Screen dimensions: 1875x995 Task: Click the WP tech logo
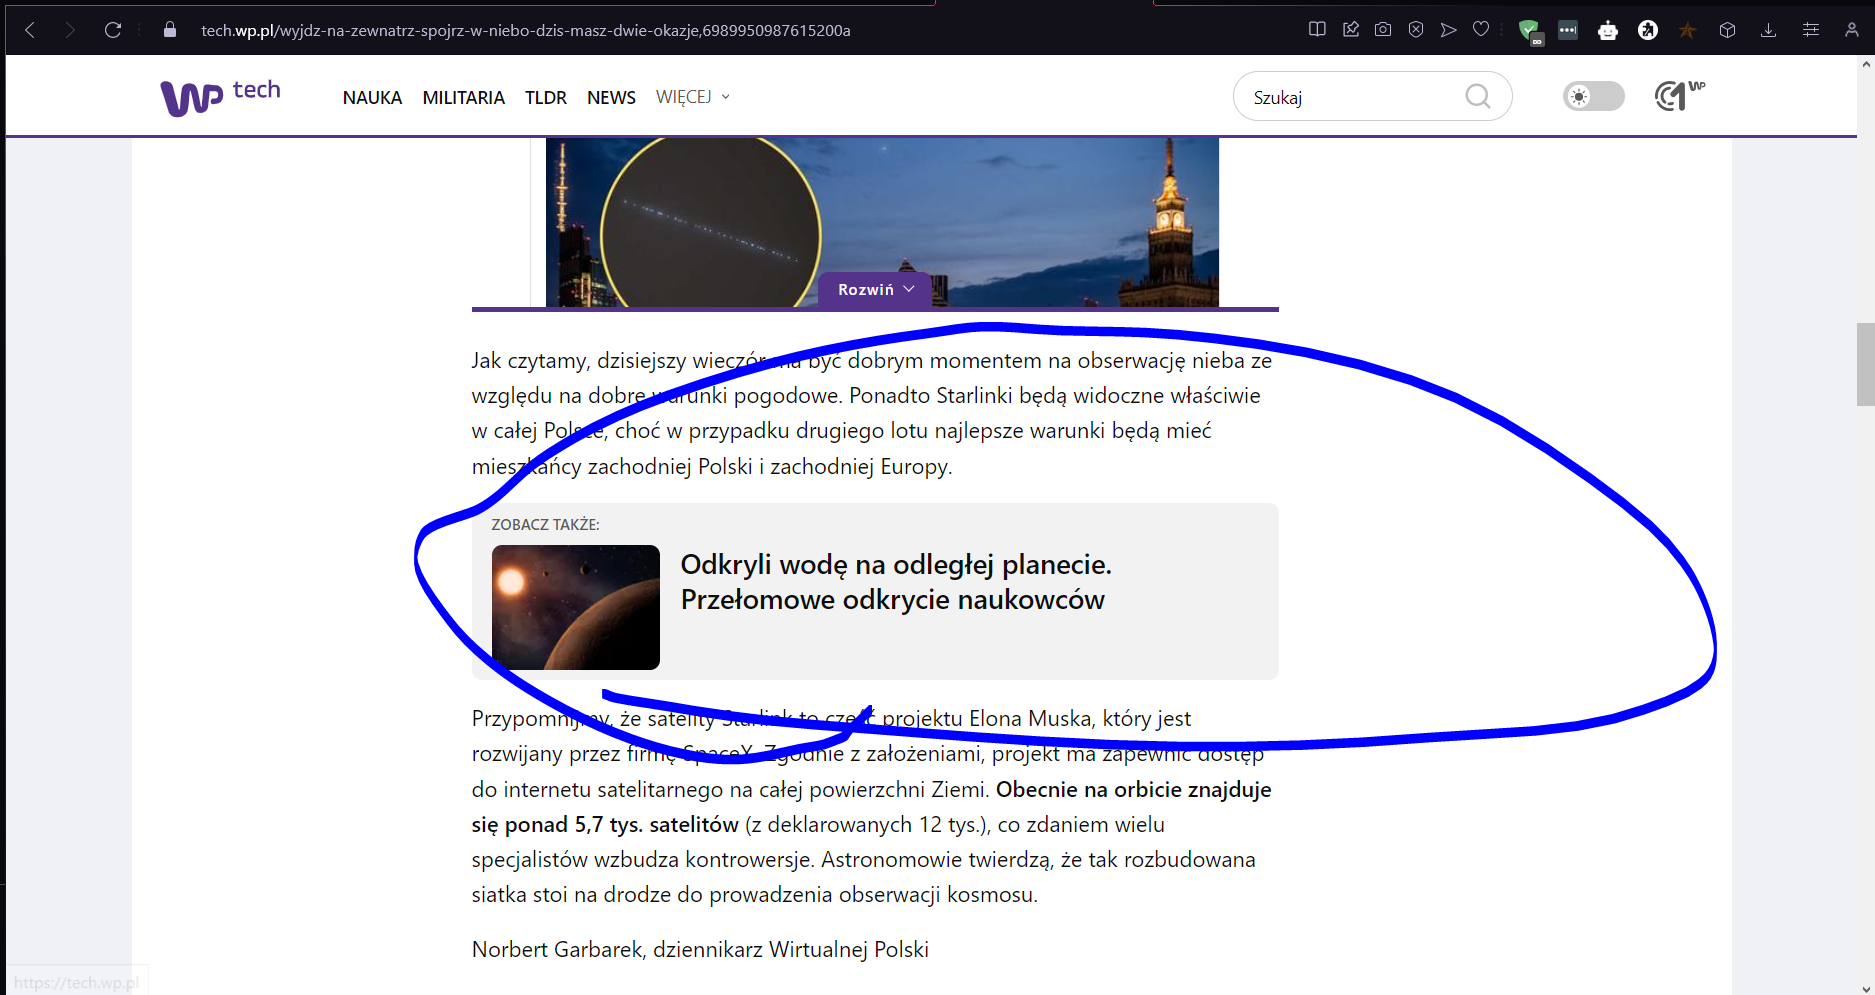(x=220, y=96)
